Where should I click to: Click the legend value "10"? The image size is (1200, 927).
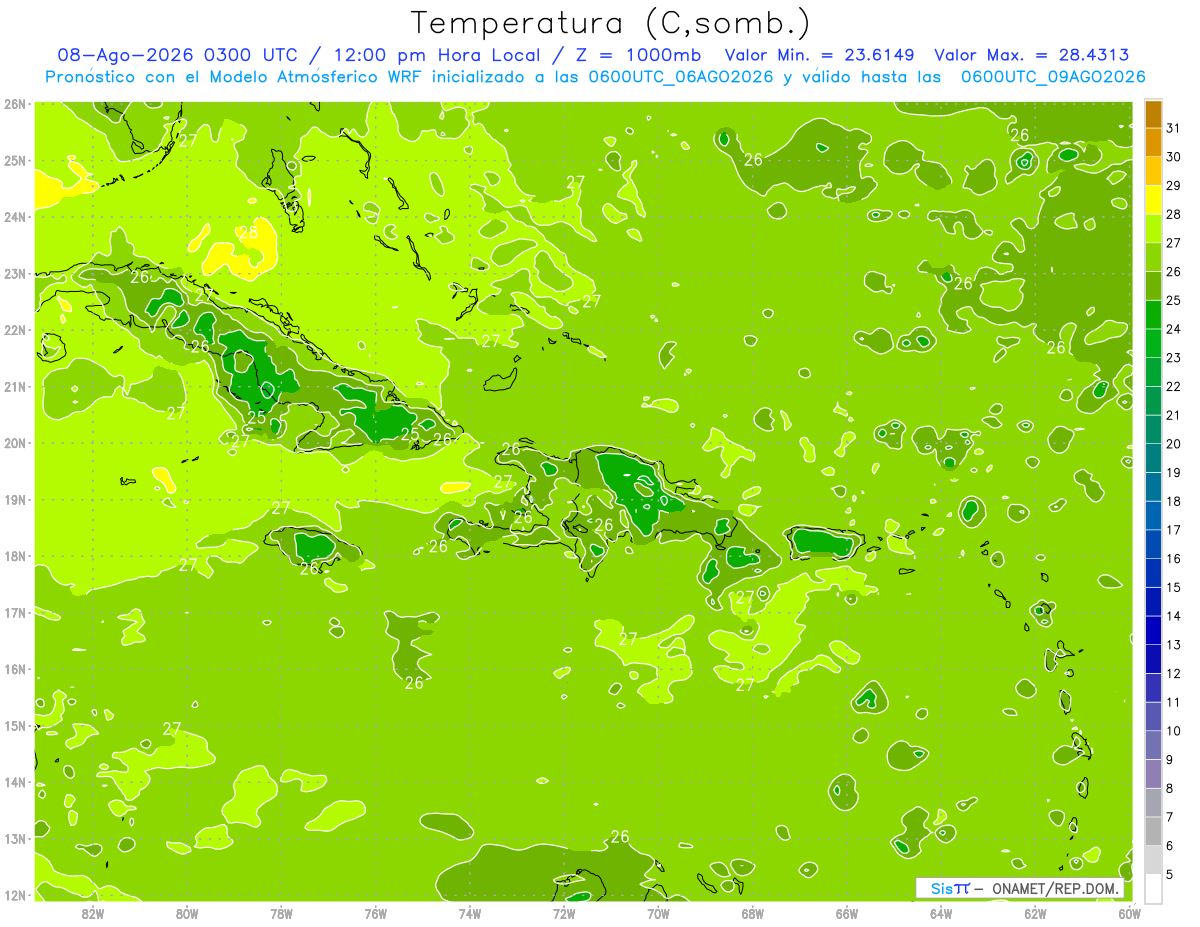(x=1174, y=731)
